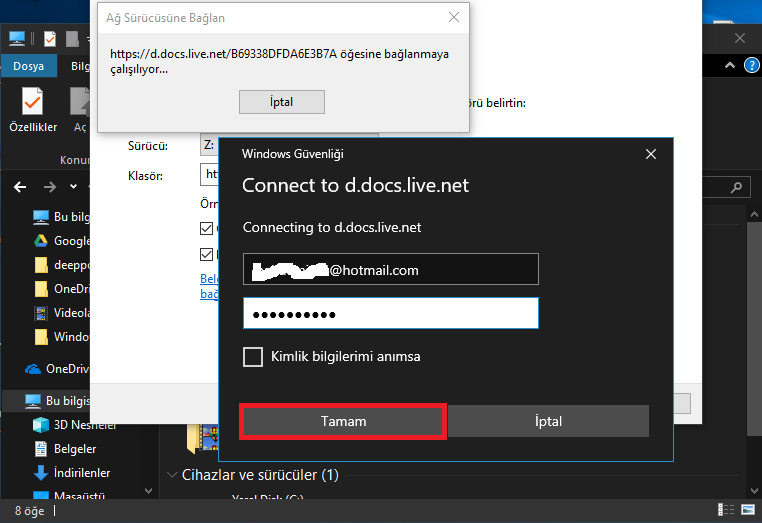Click the password field
Image resolution: width=762 pixels, height=523 pixels.
pos(391,313)
